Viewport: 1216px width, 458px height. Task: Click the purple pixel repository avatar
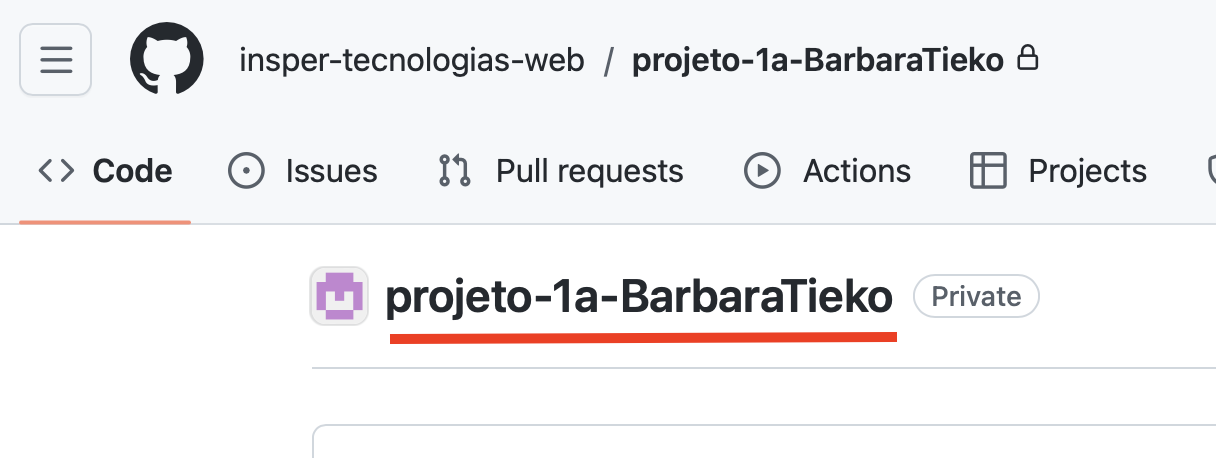(x=340, y=297)
